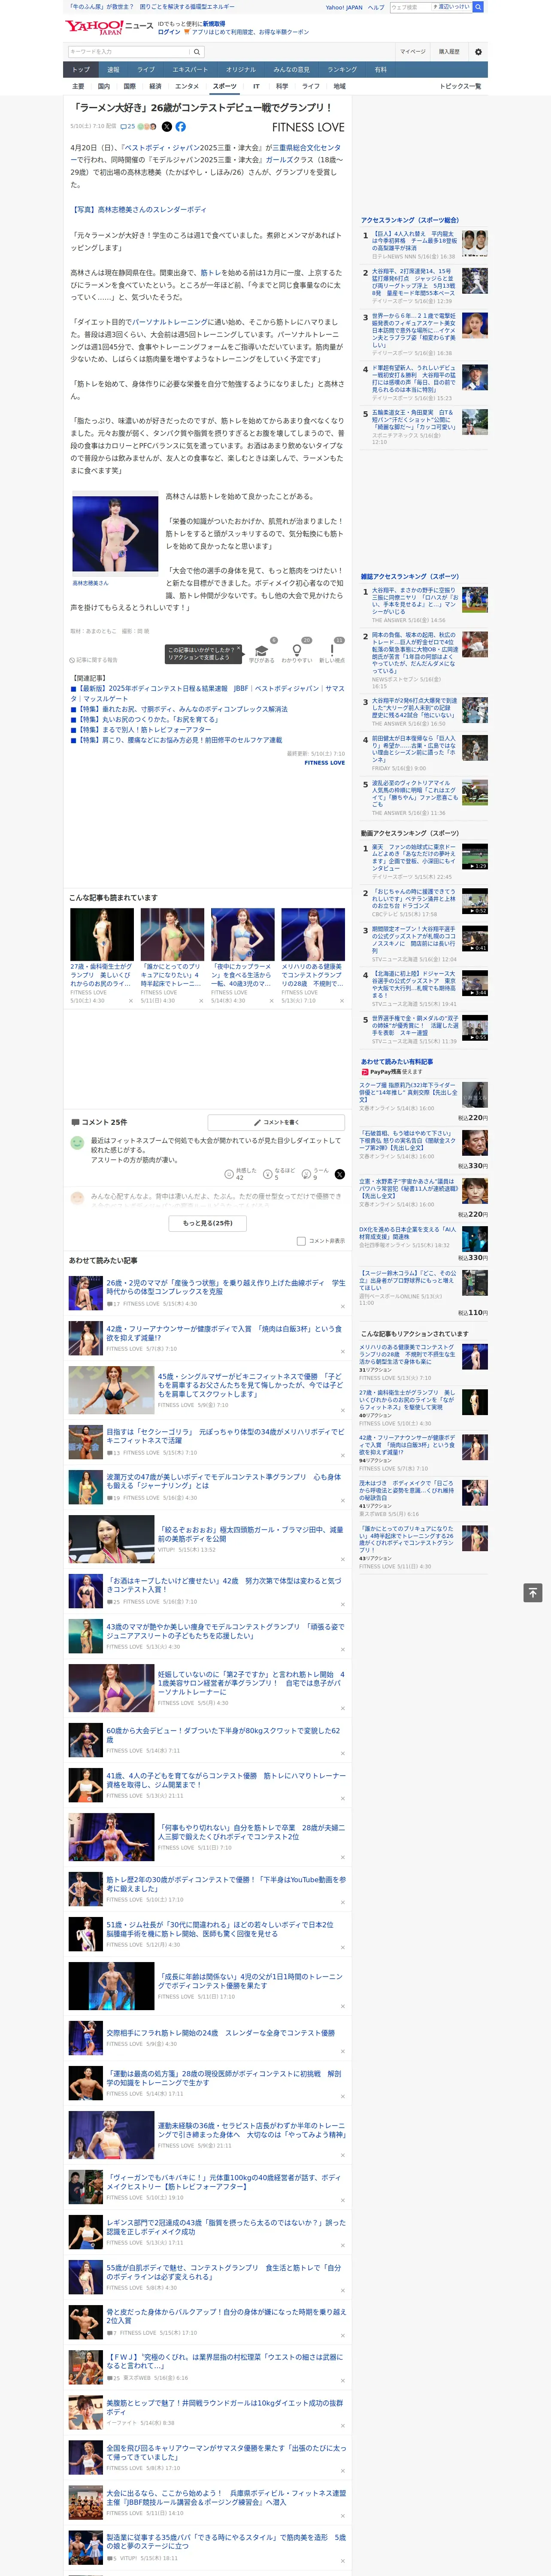Click 記事に関する報告 report icon link
This screenshot has height=2576, width=551.
pyautogui.click(x=94, y=660)
